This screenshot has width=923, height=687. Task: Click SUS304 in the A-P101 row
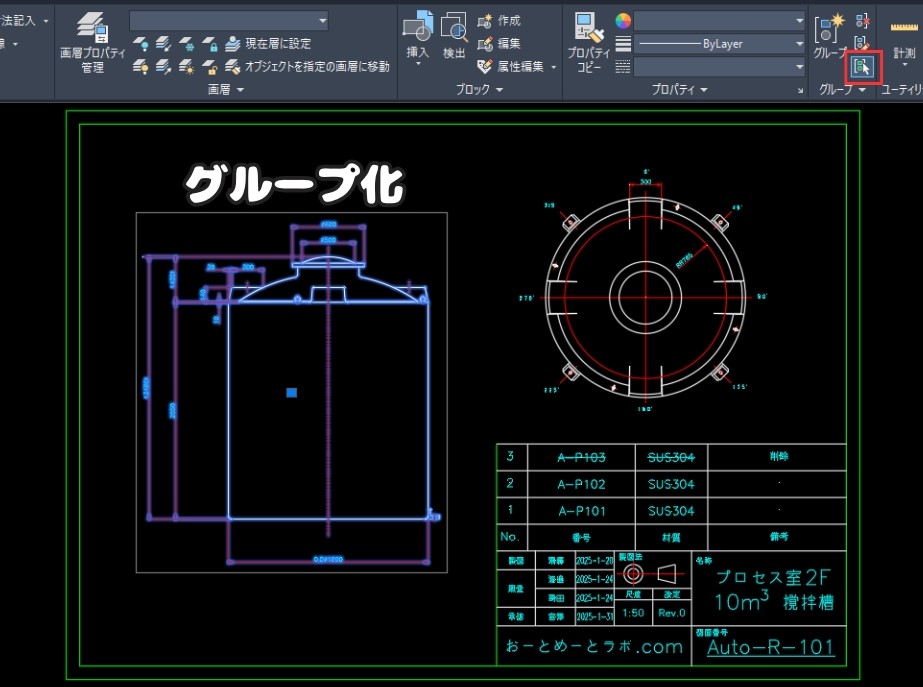point(671,511)
